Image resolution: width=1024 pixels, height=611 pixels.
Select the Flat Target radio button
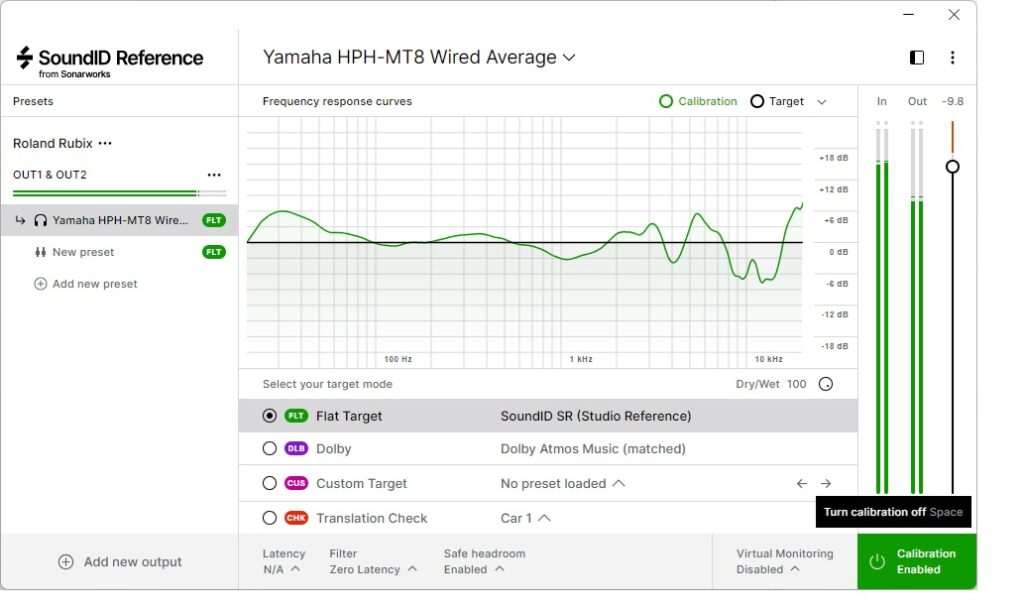[269, 416]
